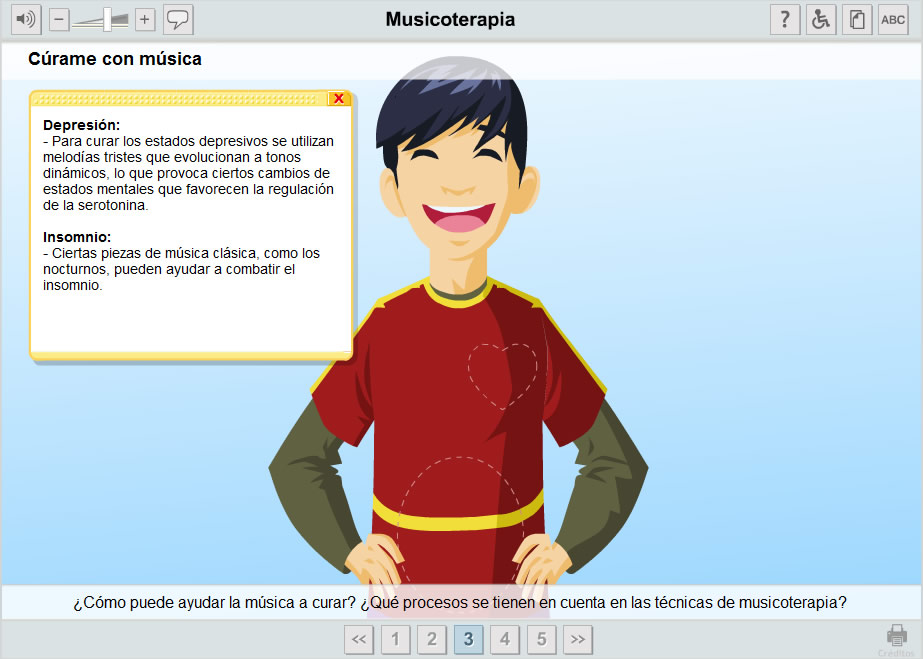Jump to page 5
This screenshot has height=659, width=923.
(x=542, y=639)
